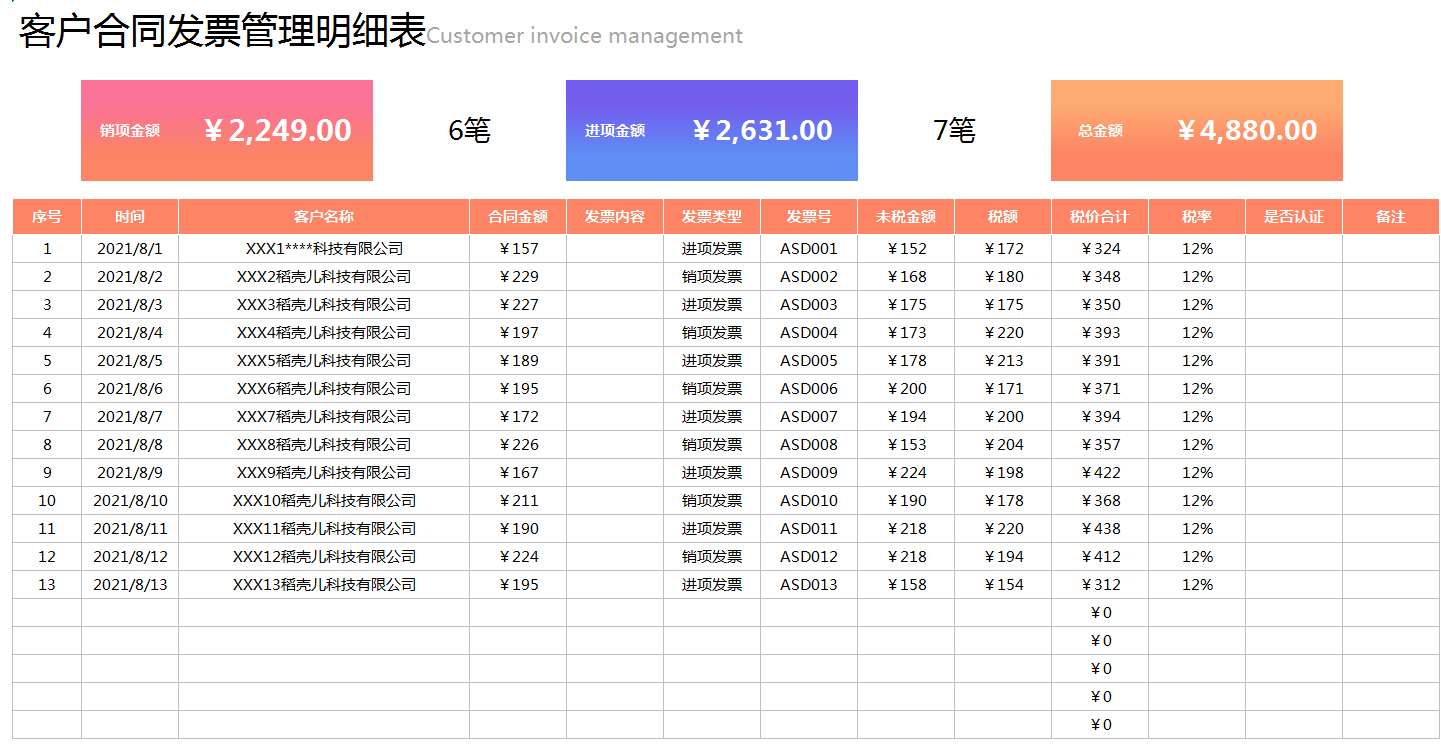This screenshot has width=1441, height=747.
Task: Select the 7笔 count cell
Action: pos(954,130)
